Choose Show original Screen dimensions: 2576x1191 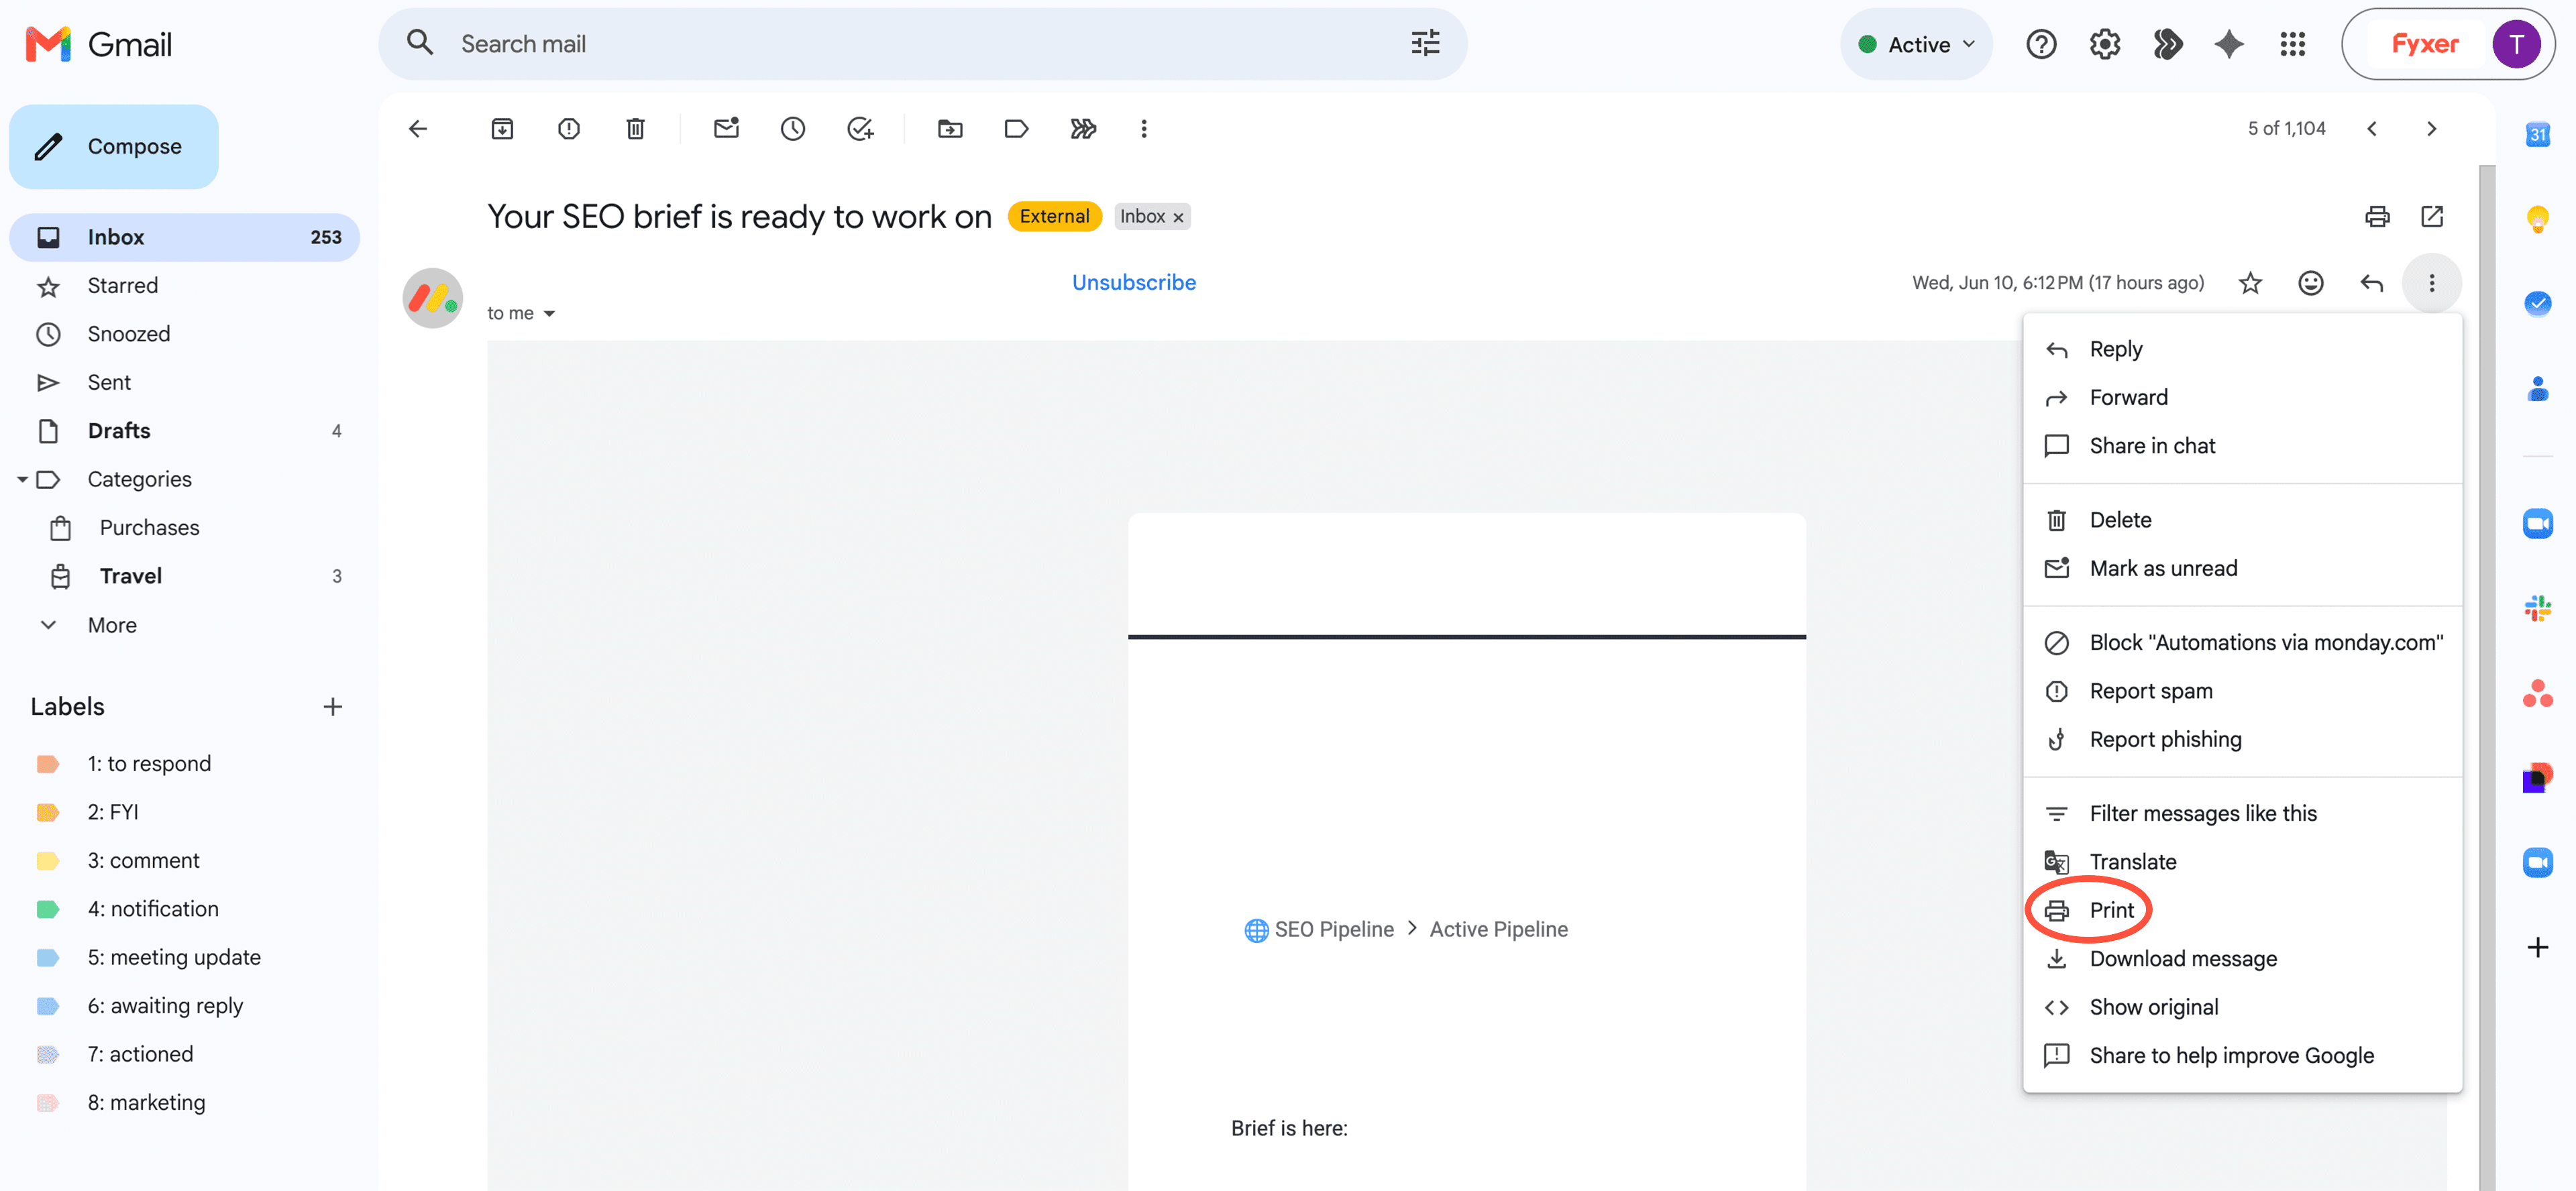[x=2242, y=1007]
